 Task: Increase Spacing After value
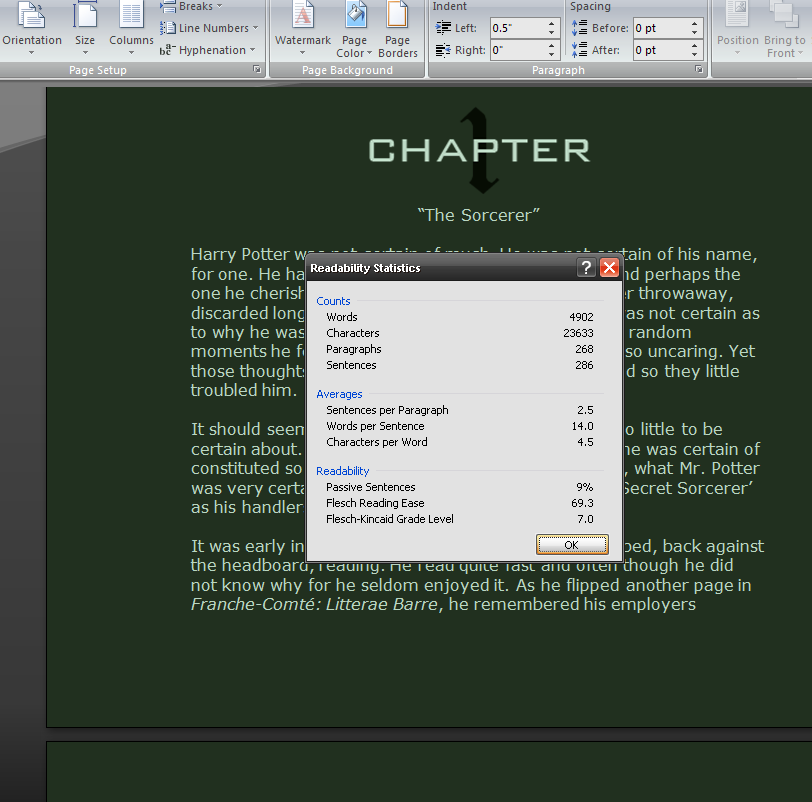tap(694, 46)
